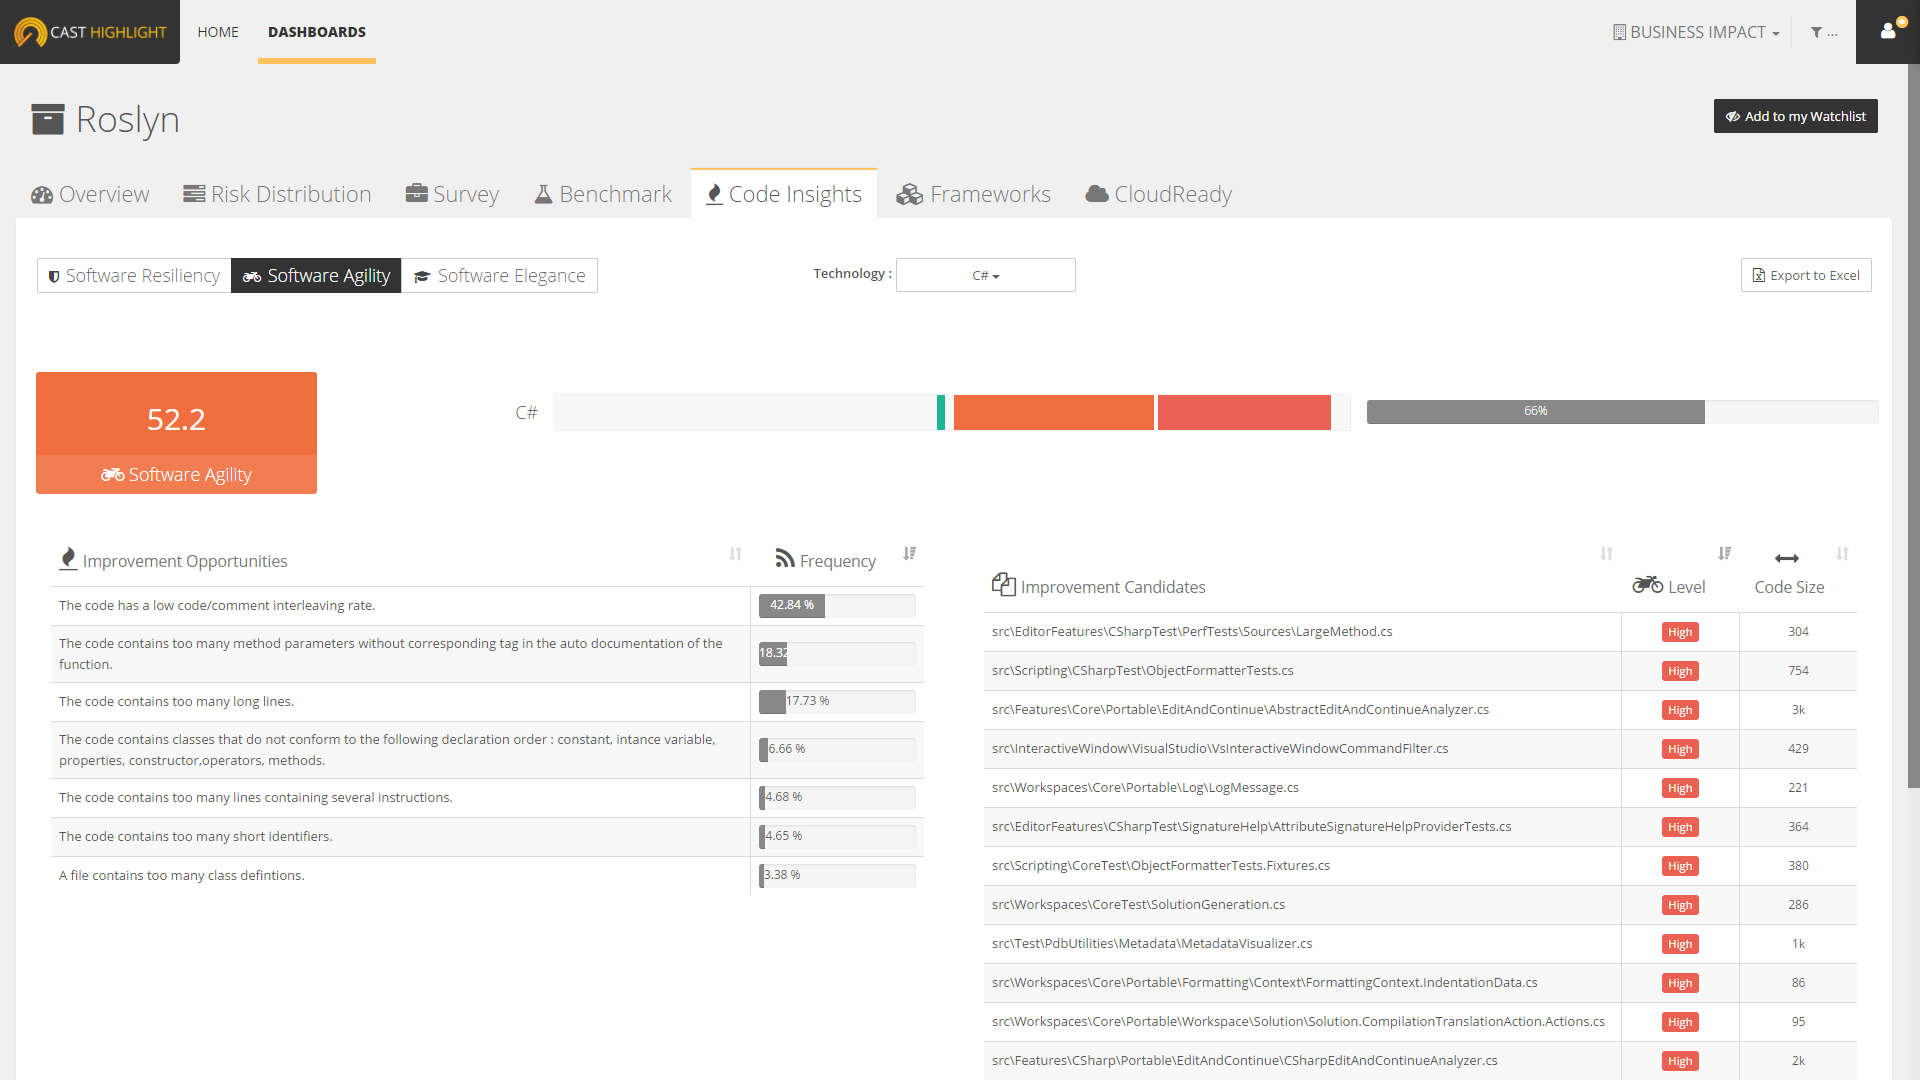The image size is (1920, 1080).
Task: Click High badge for SolutionGeneration.cs
Action: [x=1680, y=905]
